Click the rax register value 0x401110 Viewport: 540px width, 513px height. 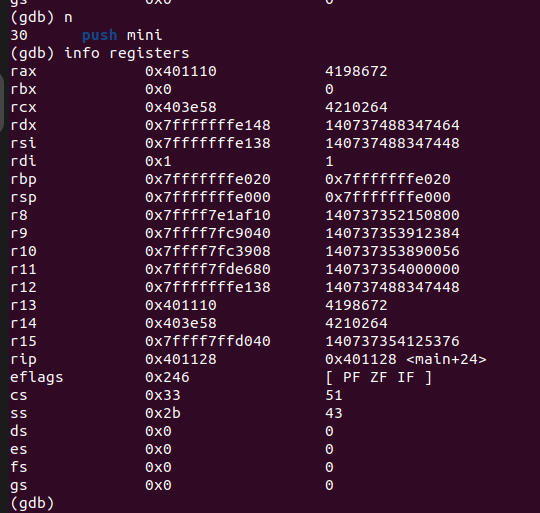click(x=180, y=71)
